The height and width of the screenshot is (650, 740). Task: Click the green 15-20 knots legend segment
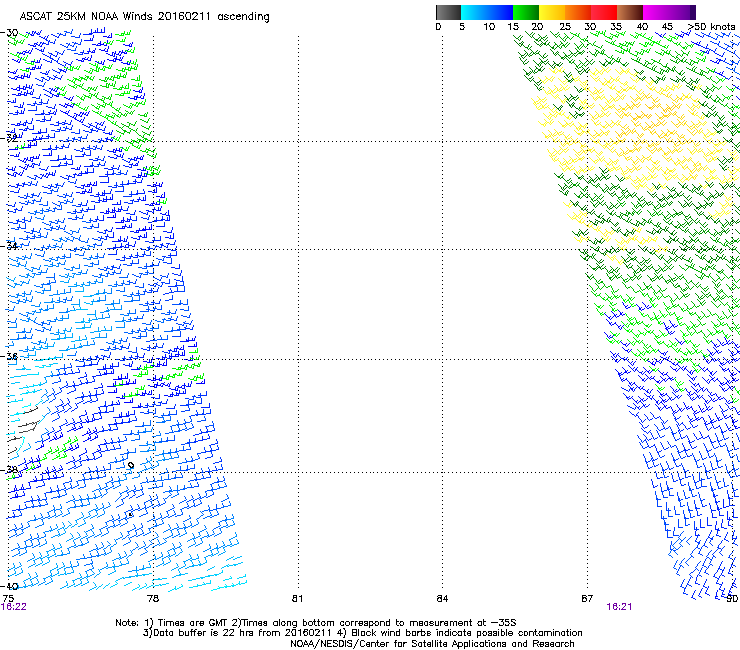(526, 12)
